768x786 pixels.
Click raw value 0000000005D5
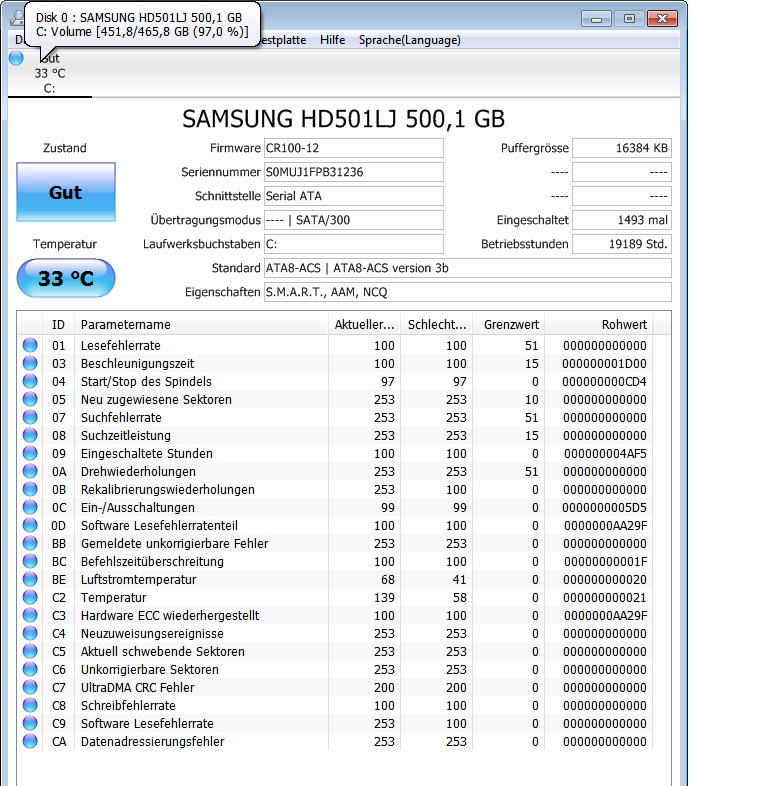605,508
